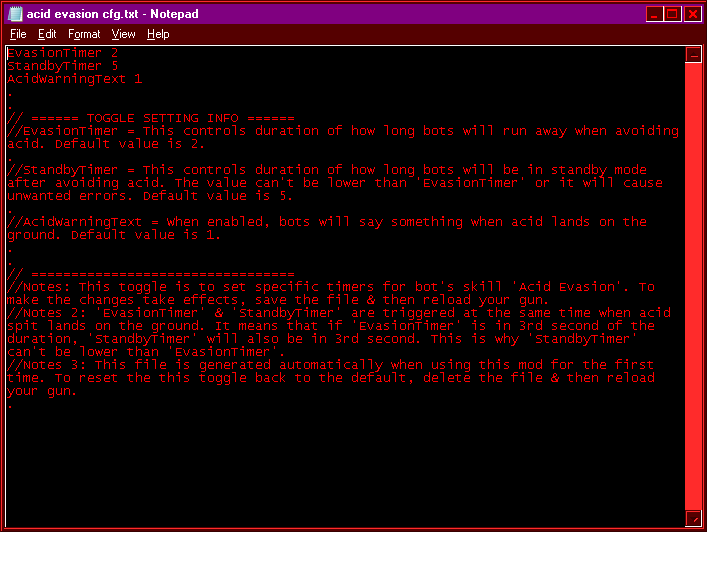Click the red vertical scrollbar track
Screen dimensions: 708x569
click(693, 286)
